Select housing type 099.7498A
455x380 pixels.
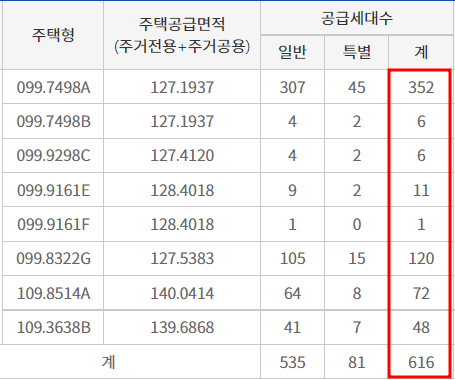(53, 88)
